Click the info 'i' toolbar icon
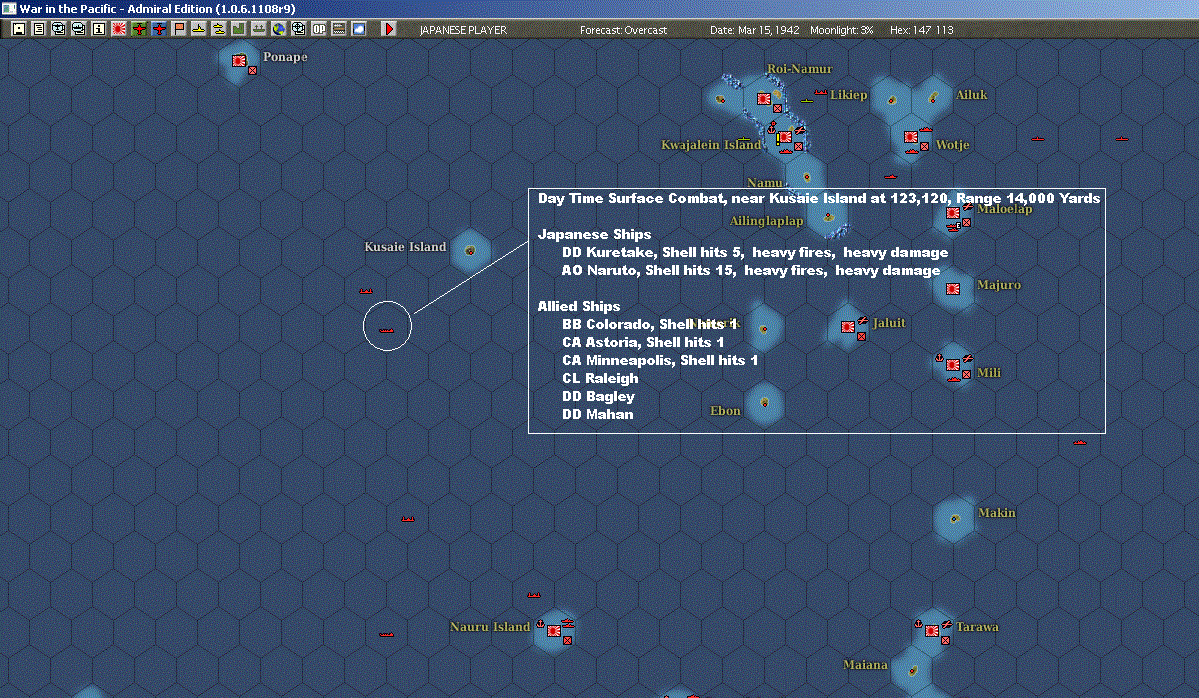 point(99,29)
